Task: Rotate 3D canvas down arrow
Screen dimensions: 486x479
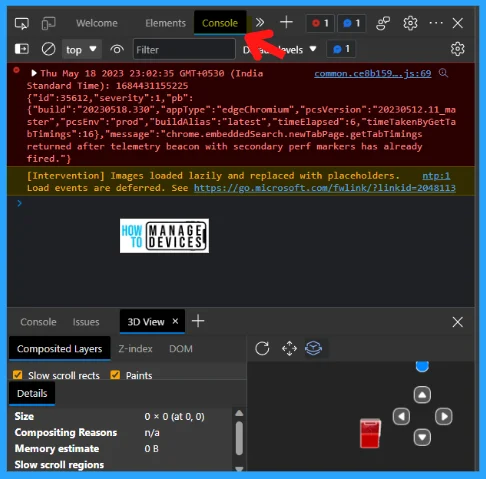Action: pos(422,437)
